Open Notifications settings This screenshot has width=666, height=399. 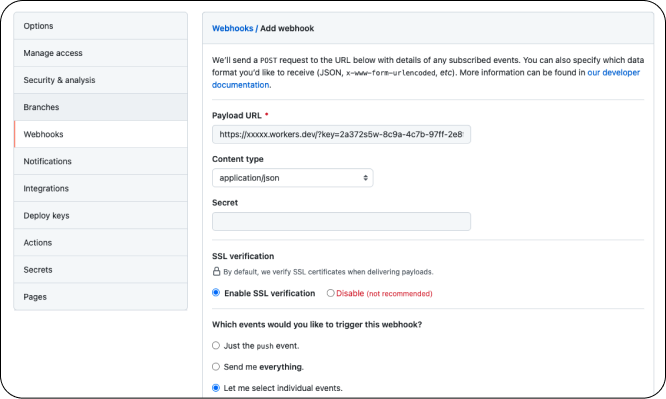[100, 161]
